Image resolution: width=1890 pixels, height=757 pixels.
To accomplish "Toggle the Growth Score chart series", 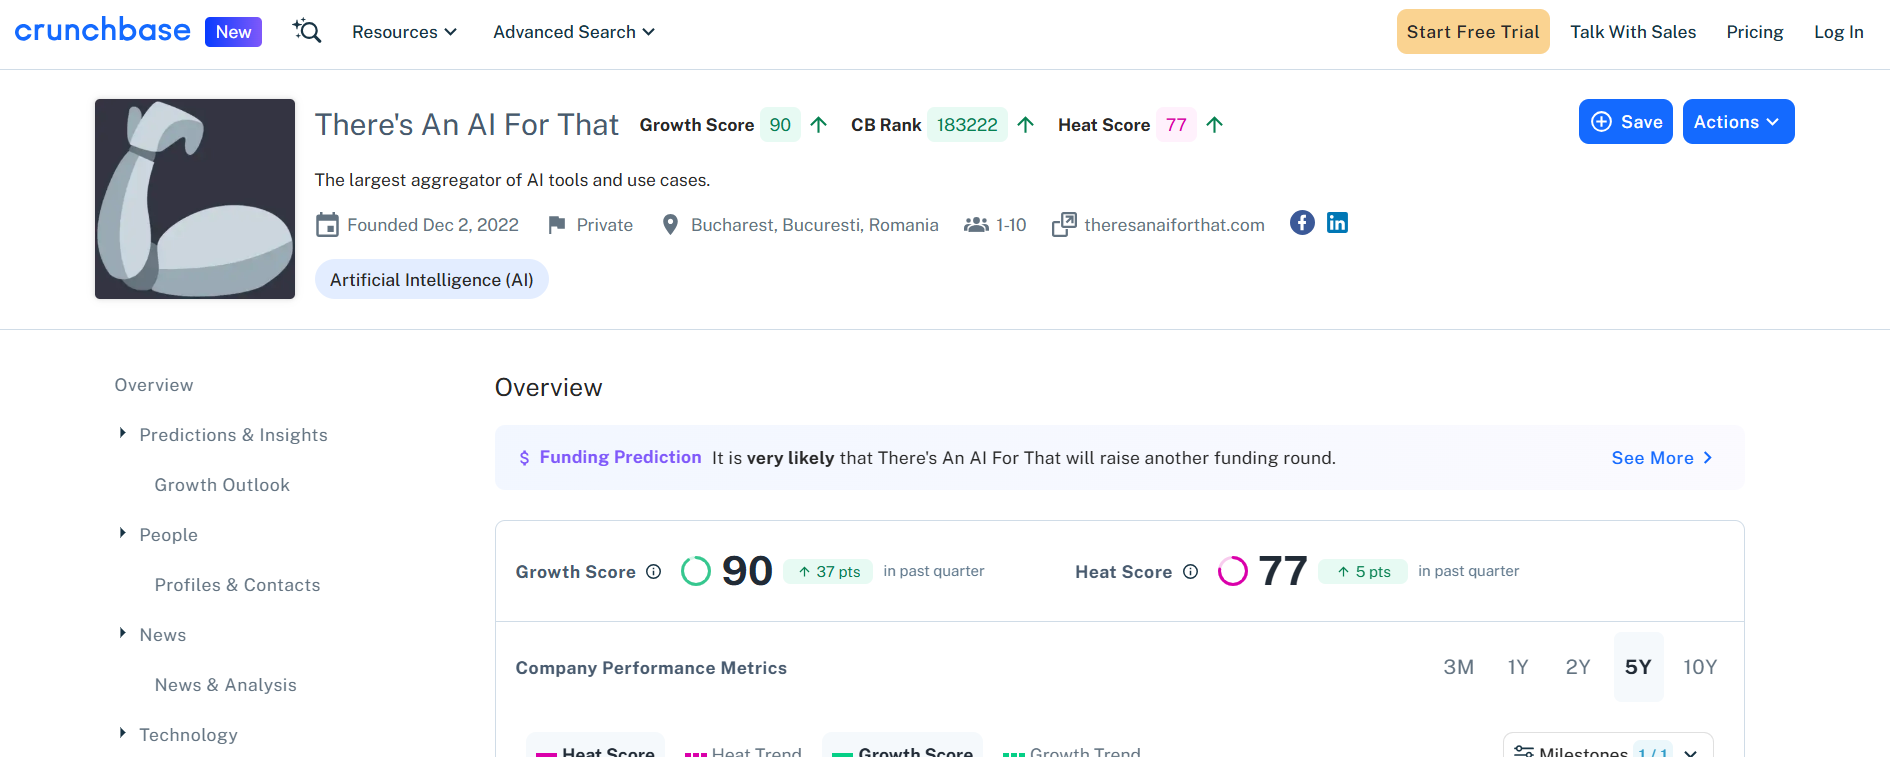I will click(x=902, y=747).
